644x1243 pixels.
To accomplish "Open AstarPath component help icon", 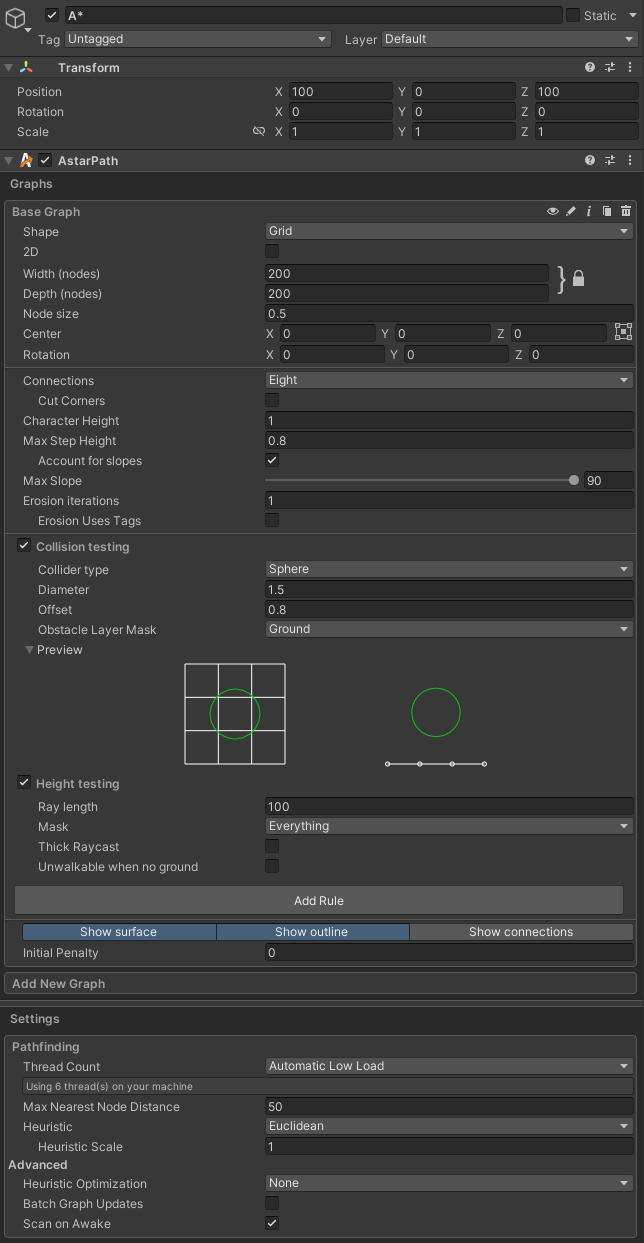I will [x=590, y=160].
